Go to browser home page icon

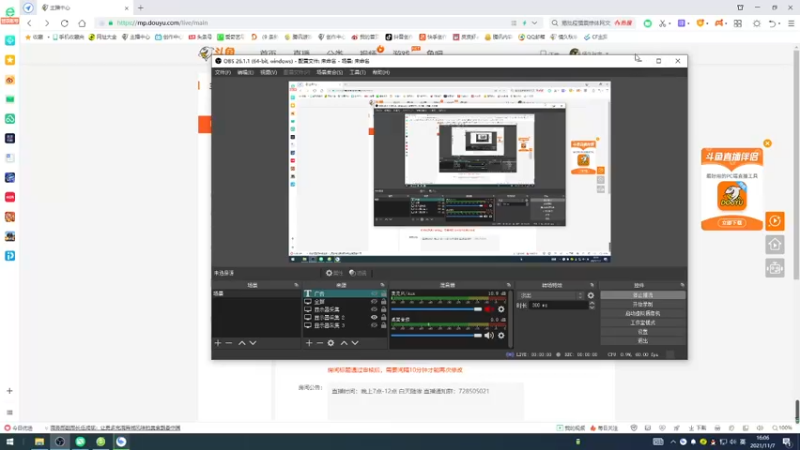[x=82, y=23]
